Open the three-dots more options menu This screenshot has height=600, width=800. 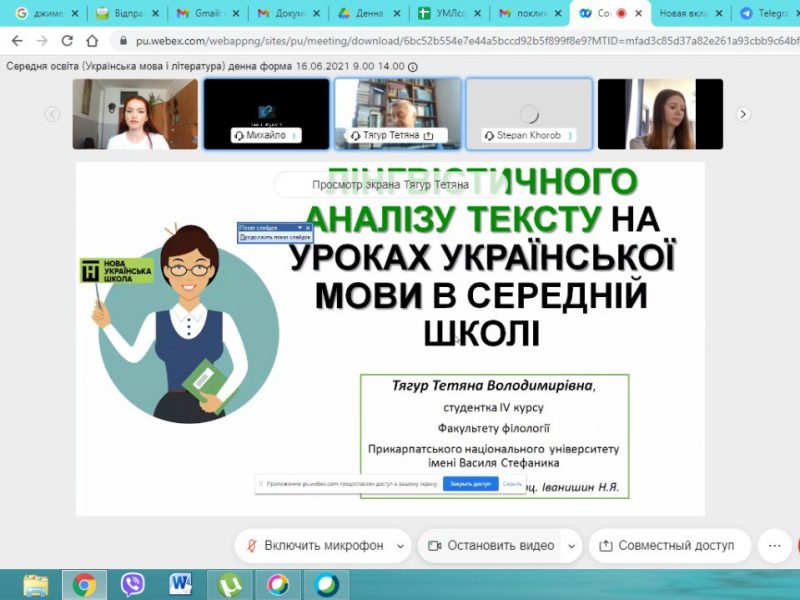click(773, 546)
